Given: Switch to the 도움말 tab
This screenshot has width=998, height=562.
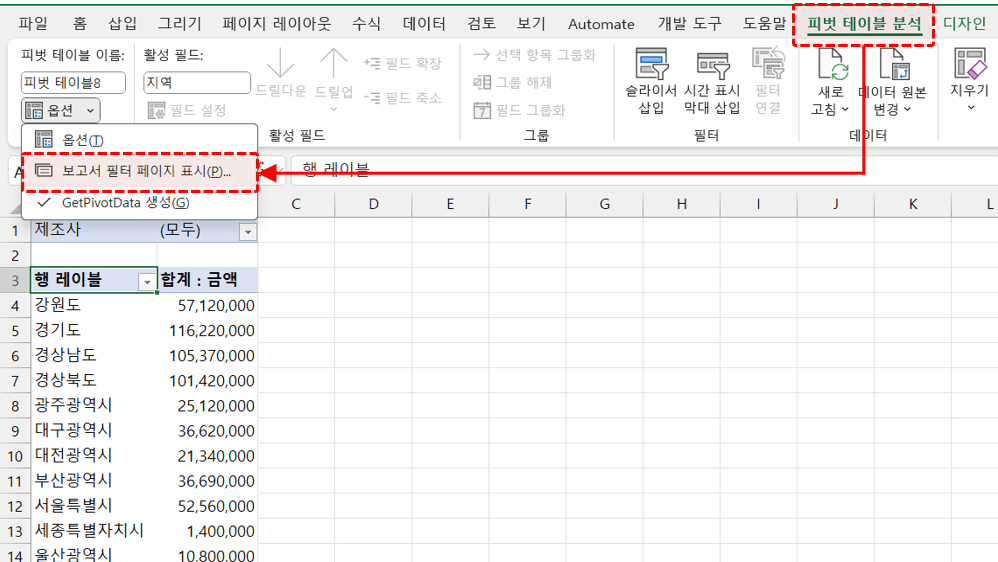Looking at the screenshot, I should [x=764, y=24].
